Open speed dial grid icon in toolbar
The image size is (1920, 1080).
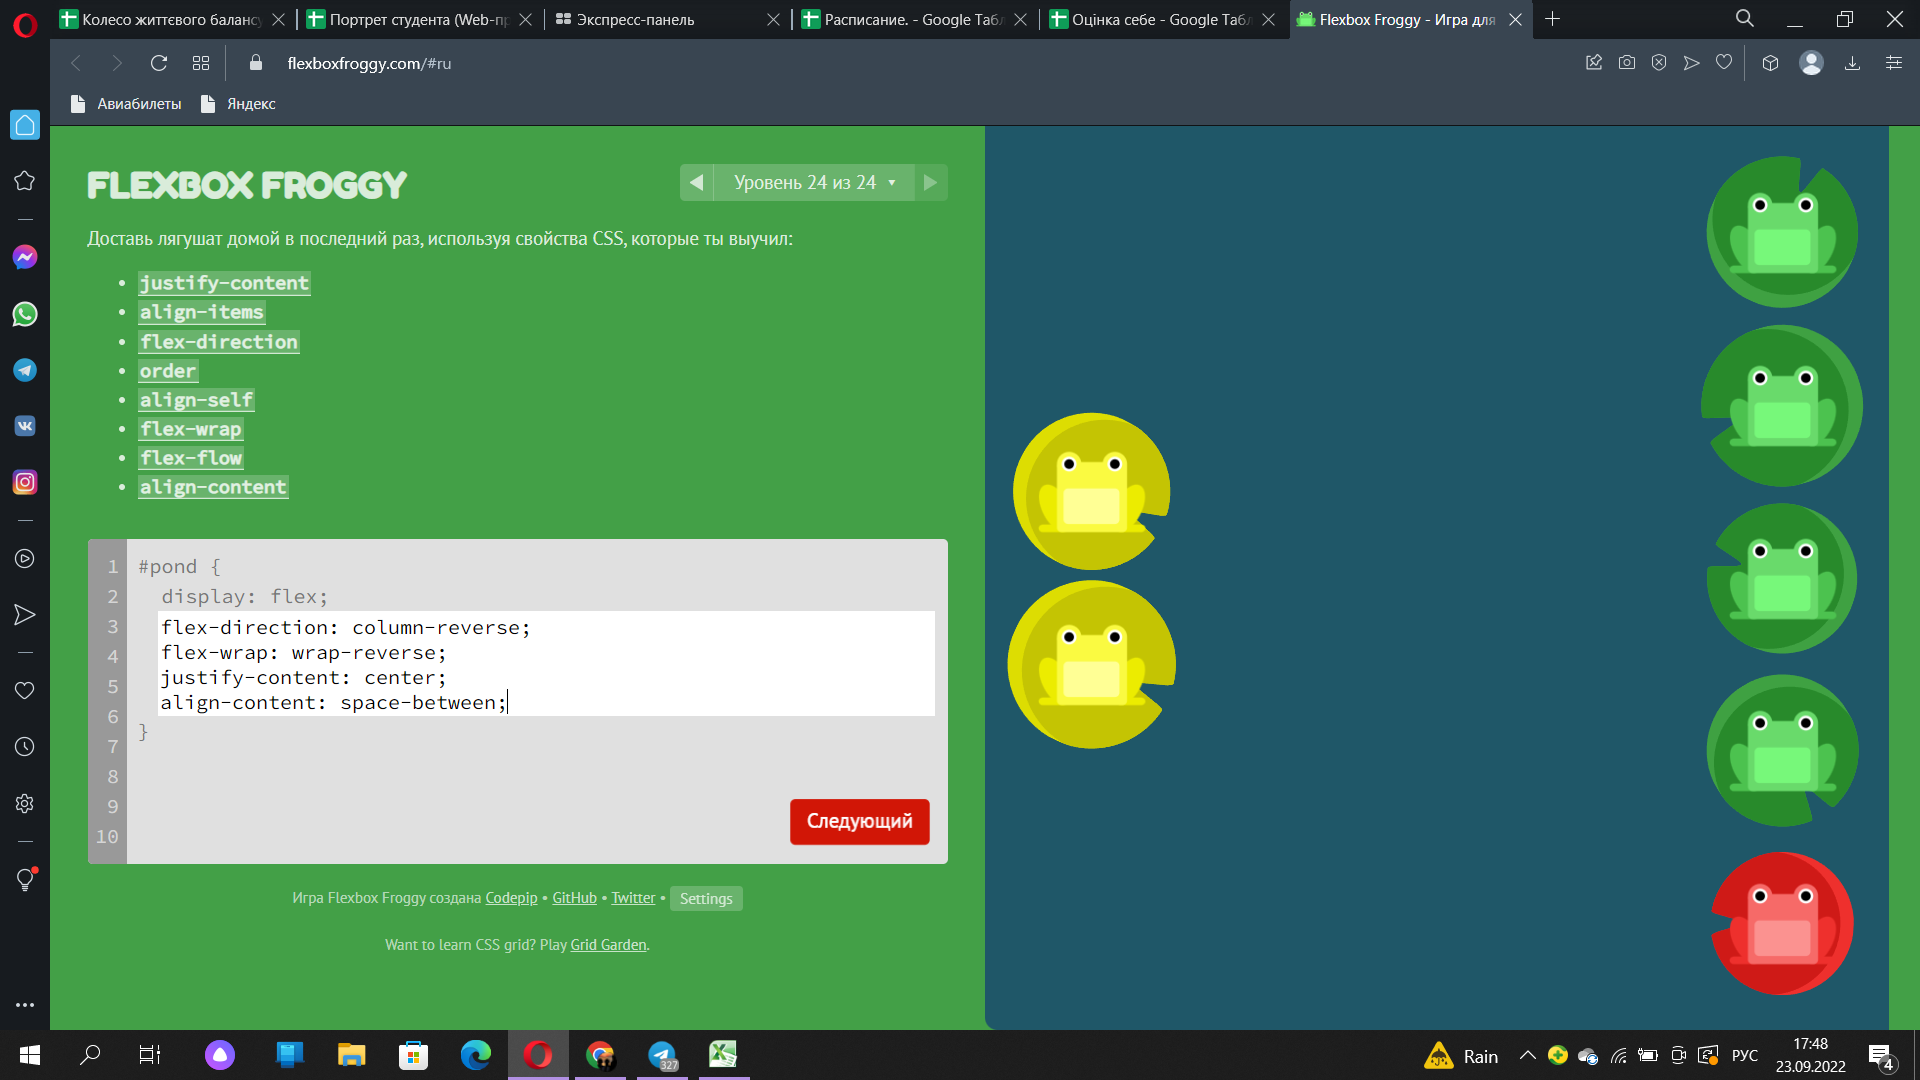[x=201, y=63]
